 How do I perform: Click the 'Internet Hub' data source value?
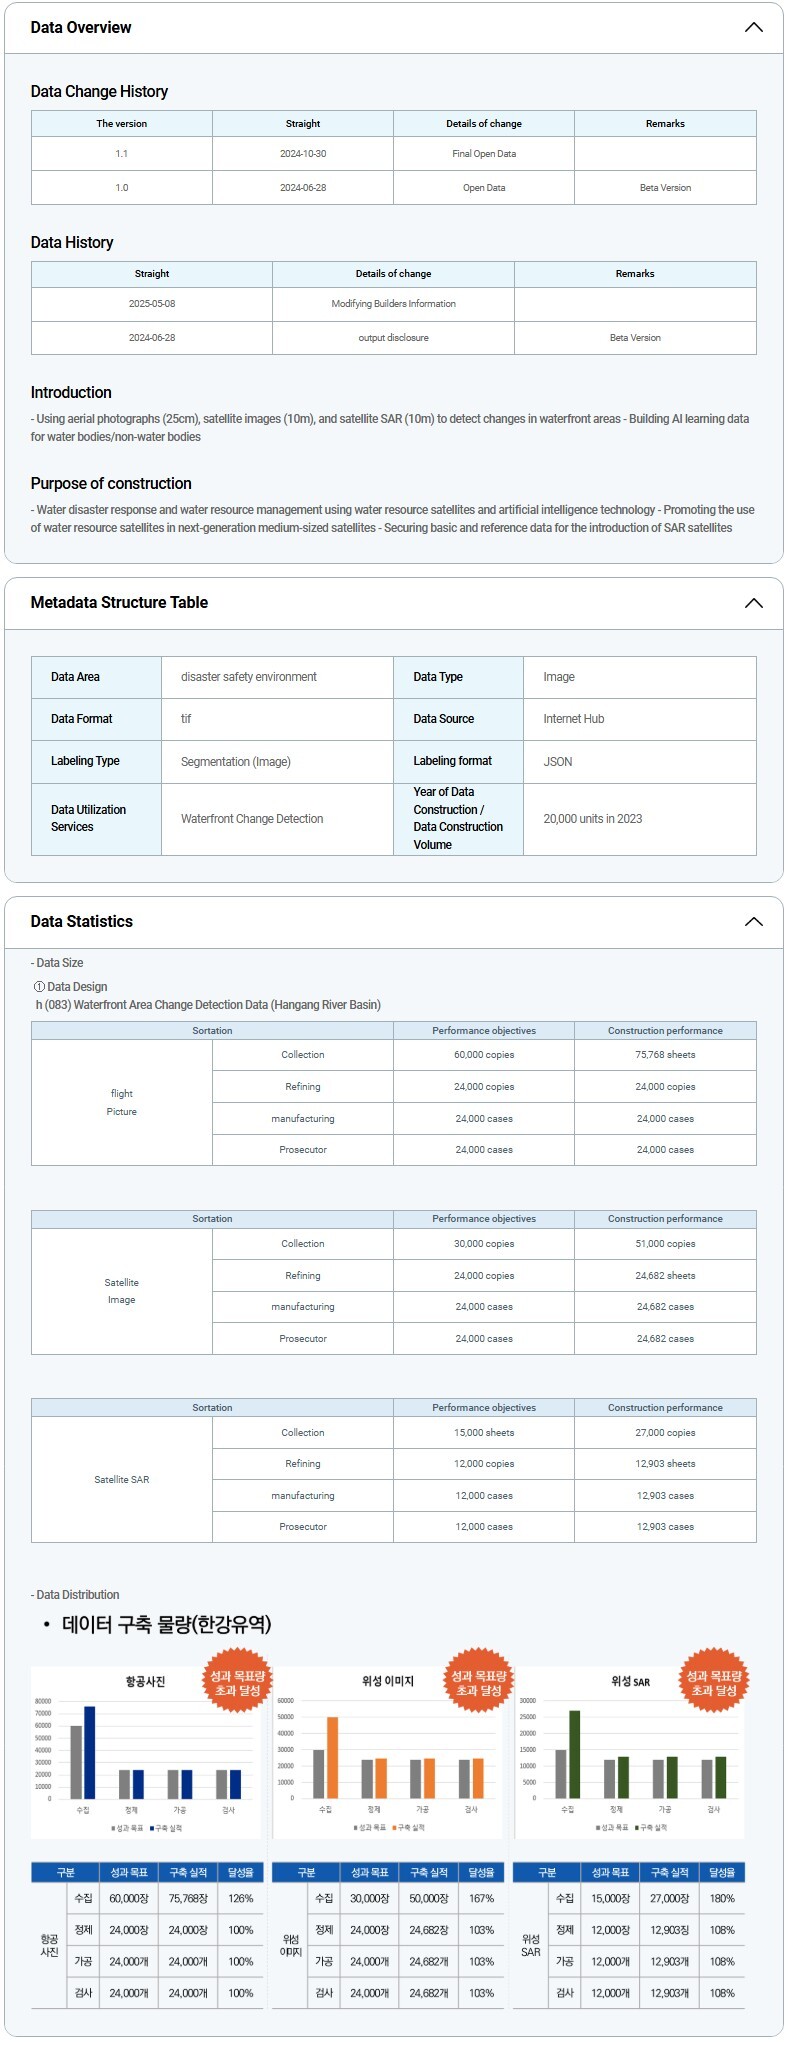coord(573,719)
